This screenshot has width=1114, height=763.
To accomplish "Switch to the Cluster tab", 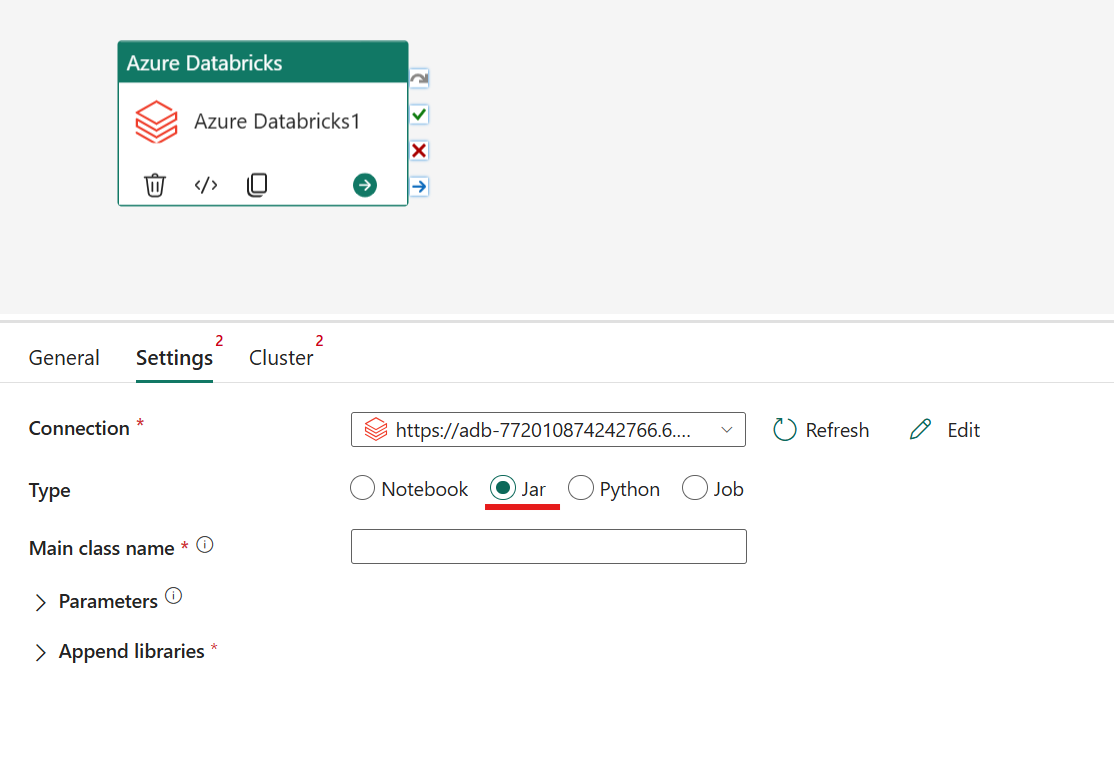I will point(281,358).
